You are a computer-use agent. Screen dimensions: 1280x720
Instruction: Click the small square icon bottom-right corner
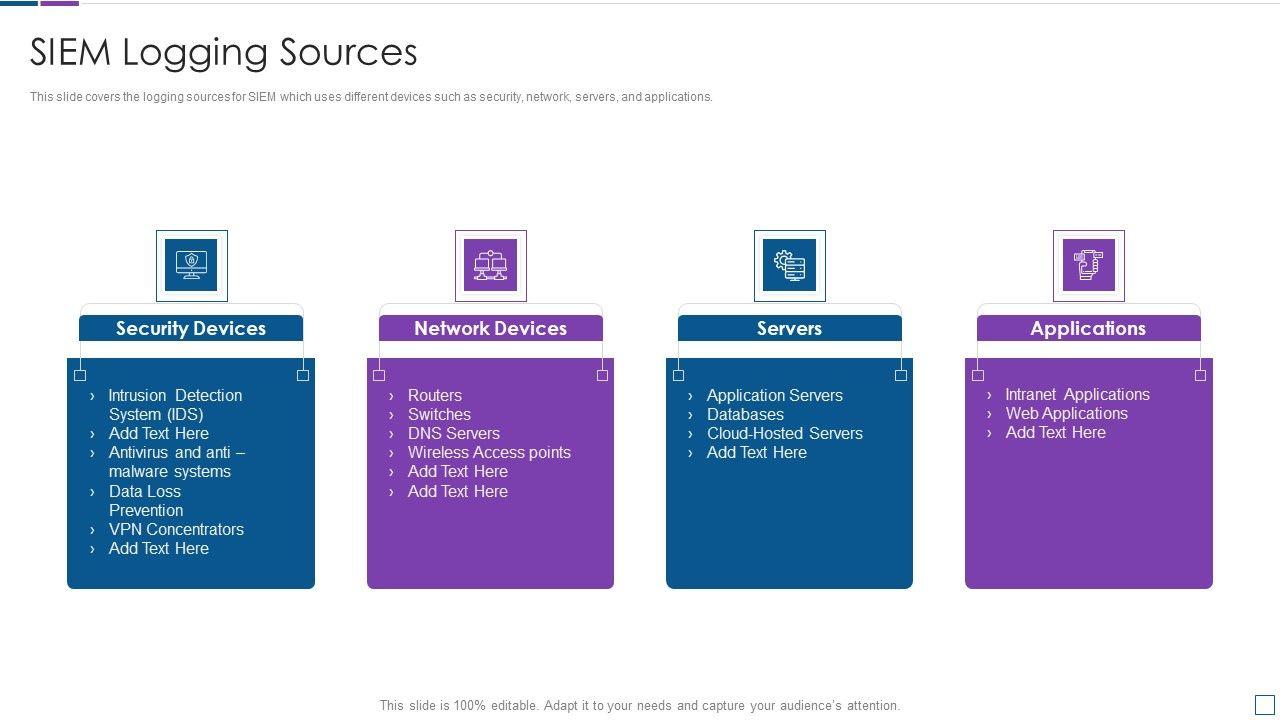point(1264,704)
